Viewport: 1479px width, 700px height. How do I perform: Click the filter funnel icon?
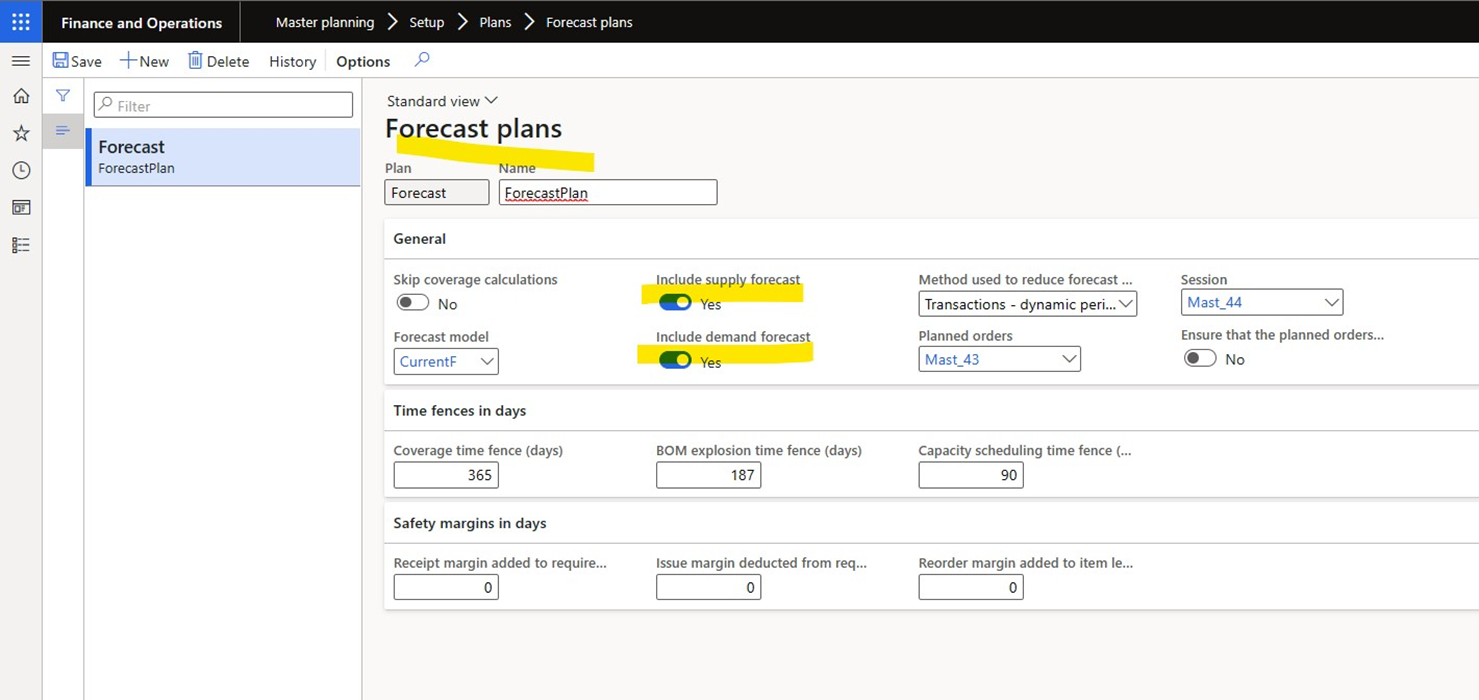point(63,96)
